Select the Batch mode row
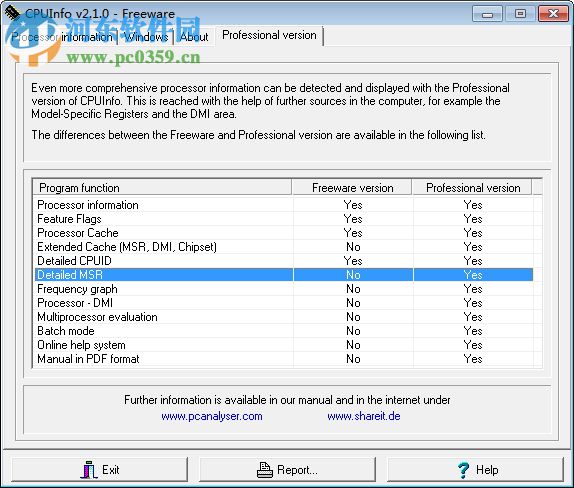574x488 pixels. [x=284, y=331]
